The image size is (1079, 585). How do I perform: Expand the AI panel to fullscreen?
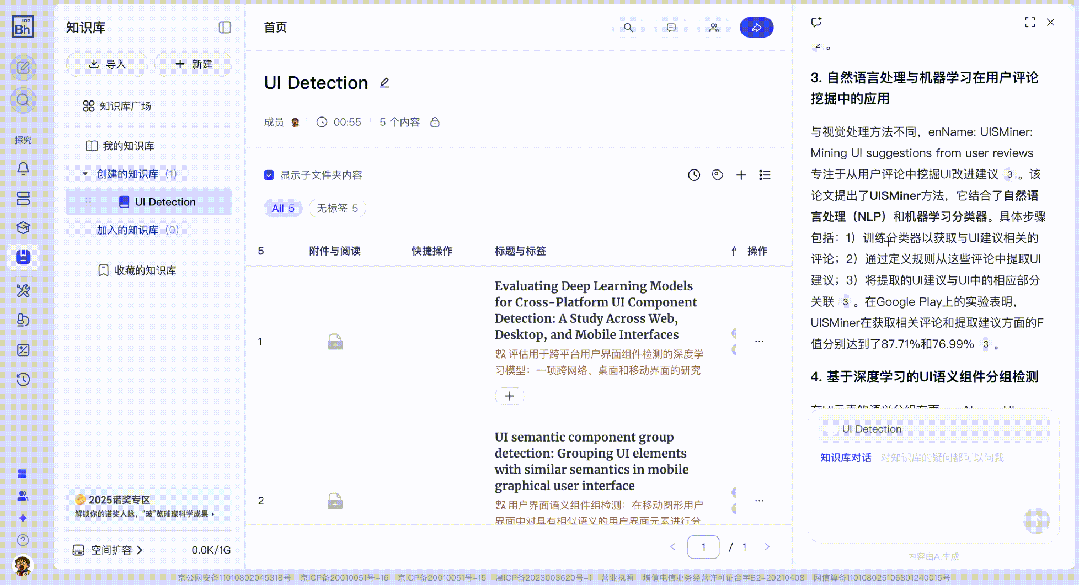(x=1029, y=22)
